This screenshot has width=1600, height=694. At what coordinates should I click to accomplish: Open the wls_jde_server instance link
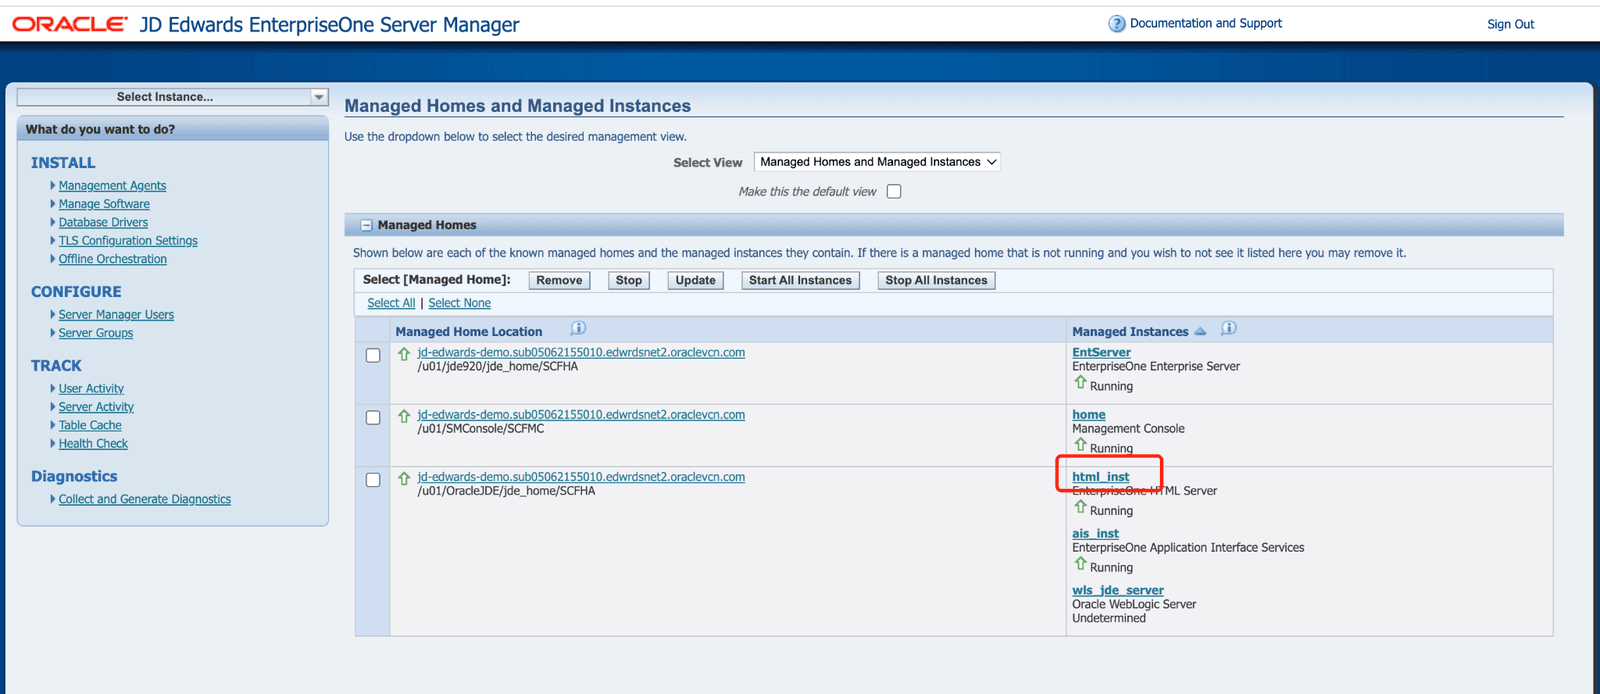pyautogui.click(x=1118, y=590)
